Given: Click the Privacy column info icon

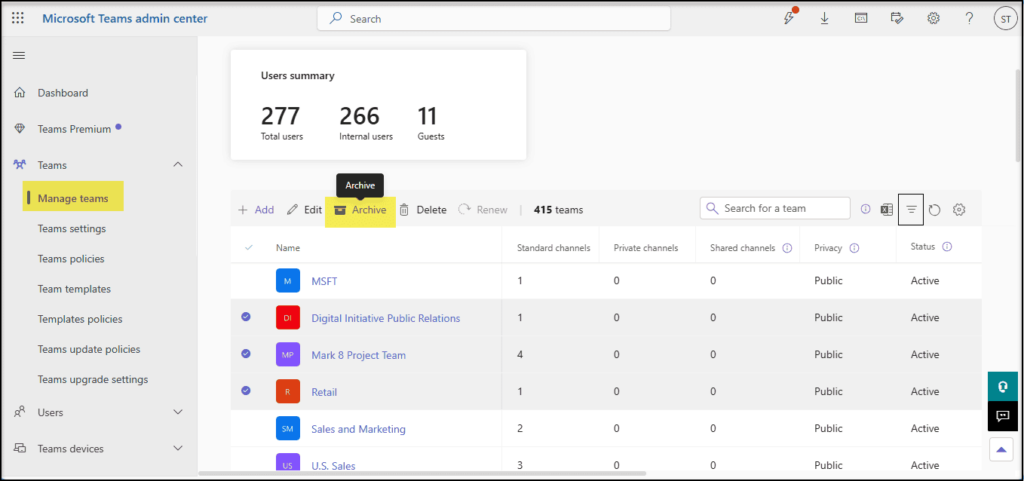Looking at the screenshot, I should pyautogui.click(x=854, y=248).
